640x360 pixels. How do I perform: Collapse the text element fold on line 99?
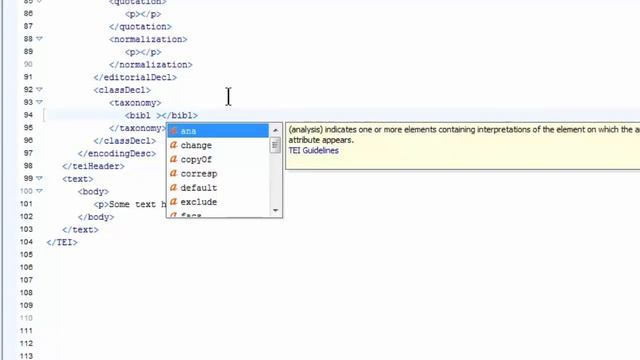[39, 178]
